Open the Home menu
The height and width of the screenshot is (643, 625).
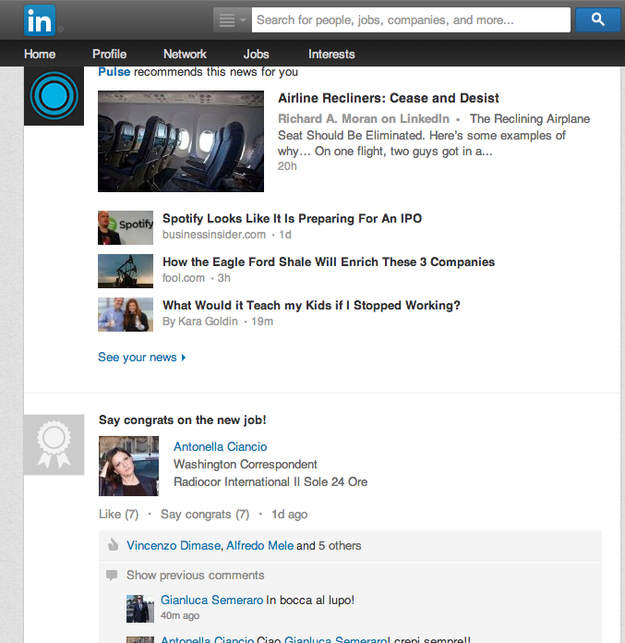tap(39, 54)
